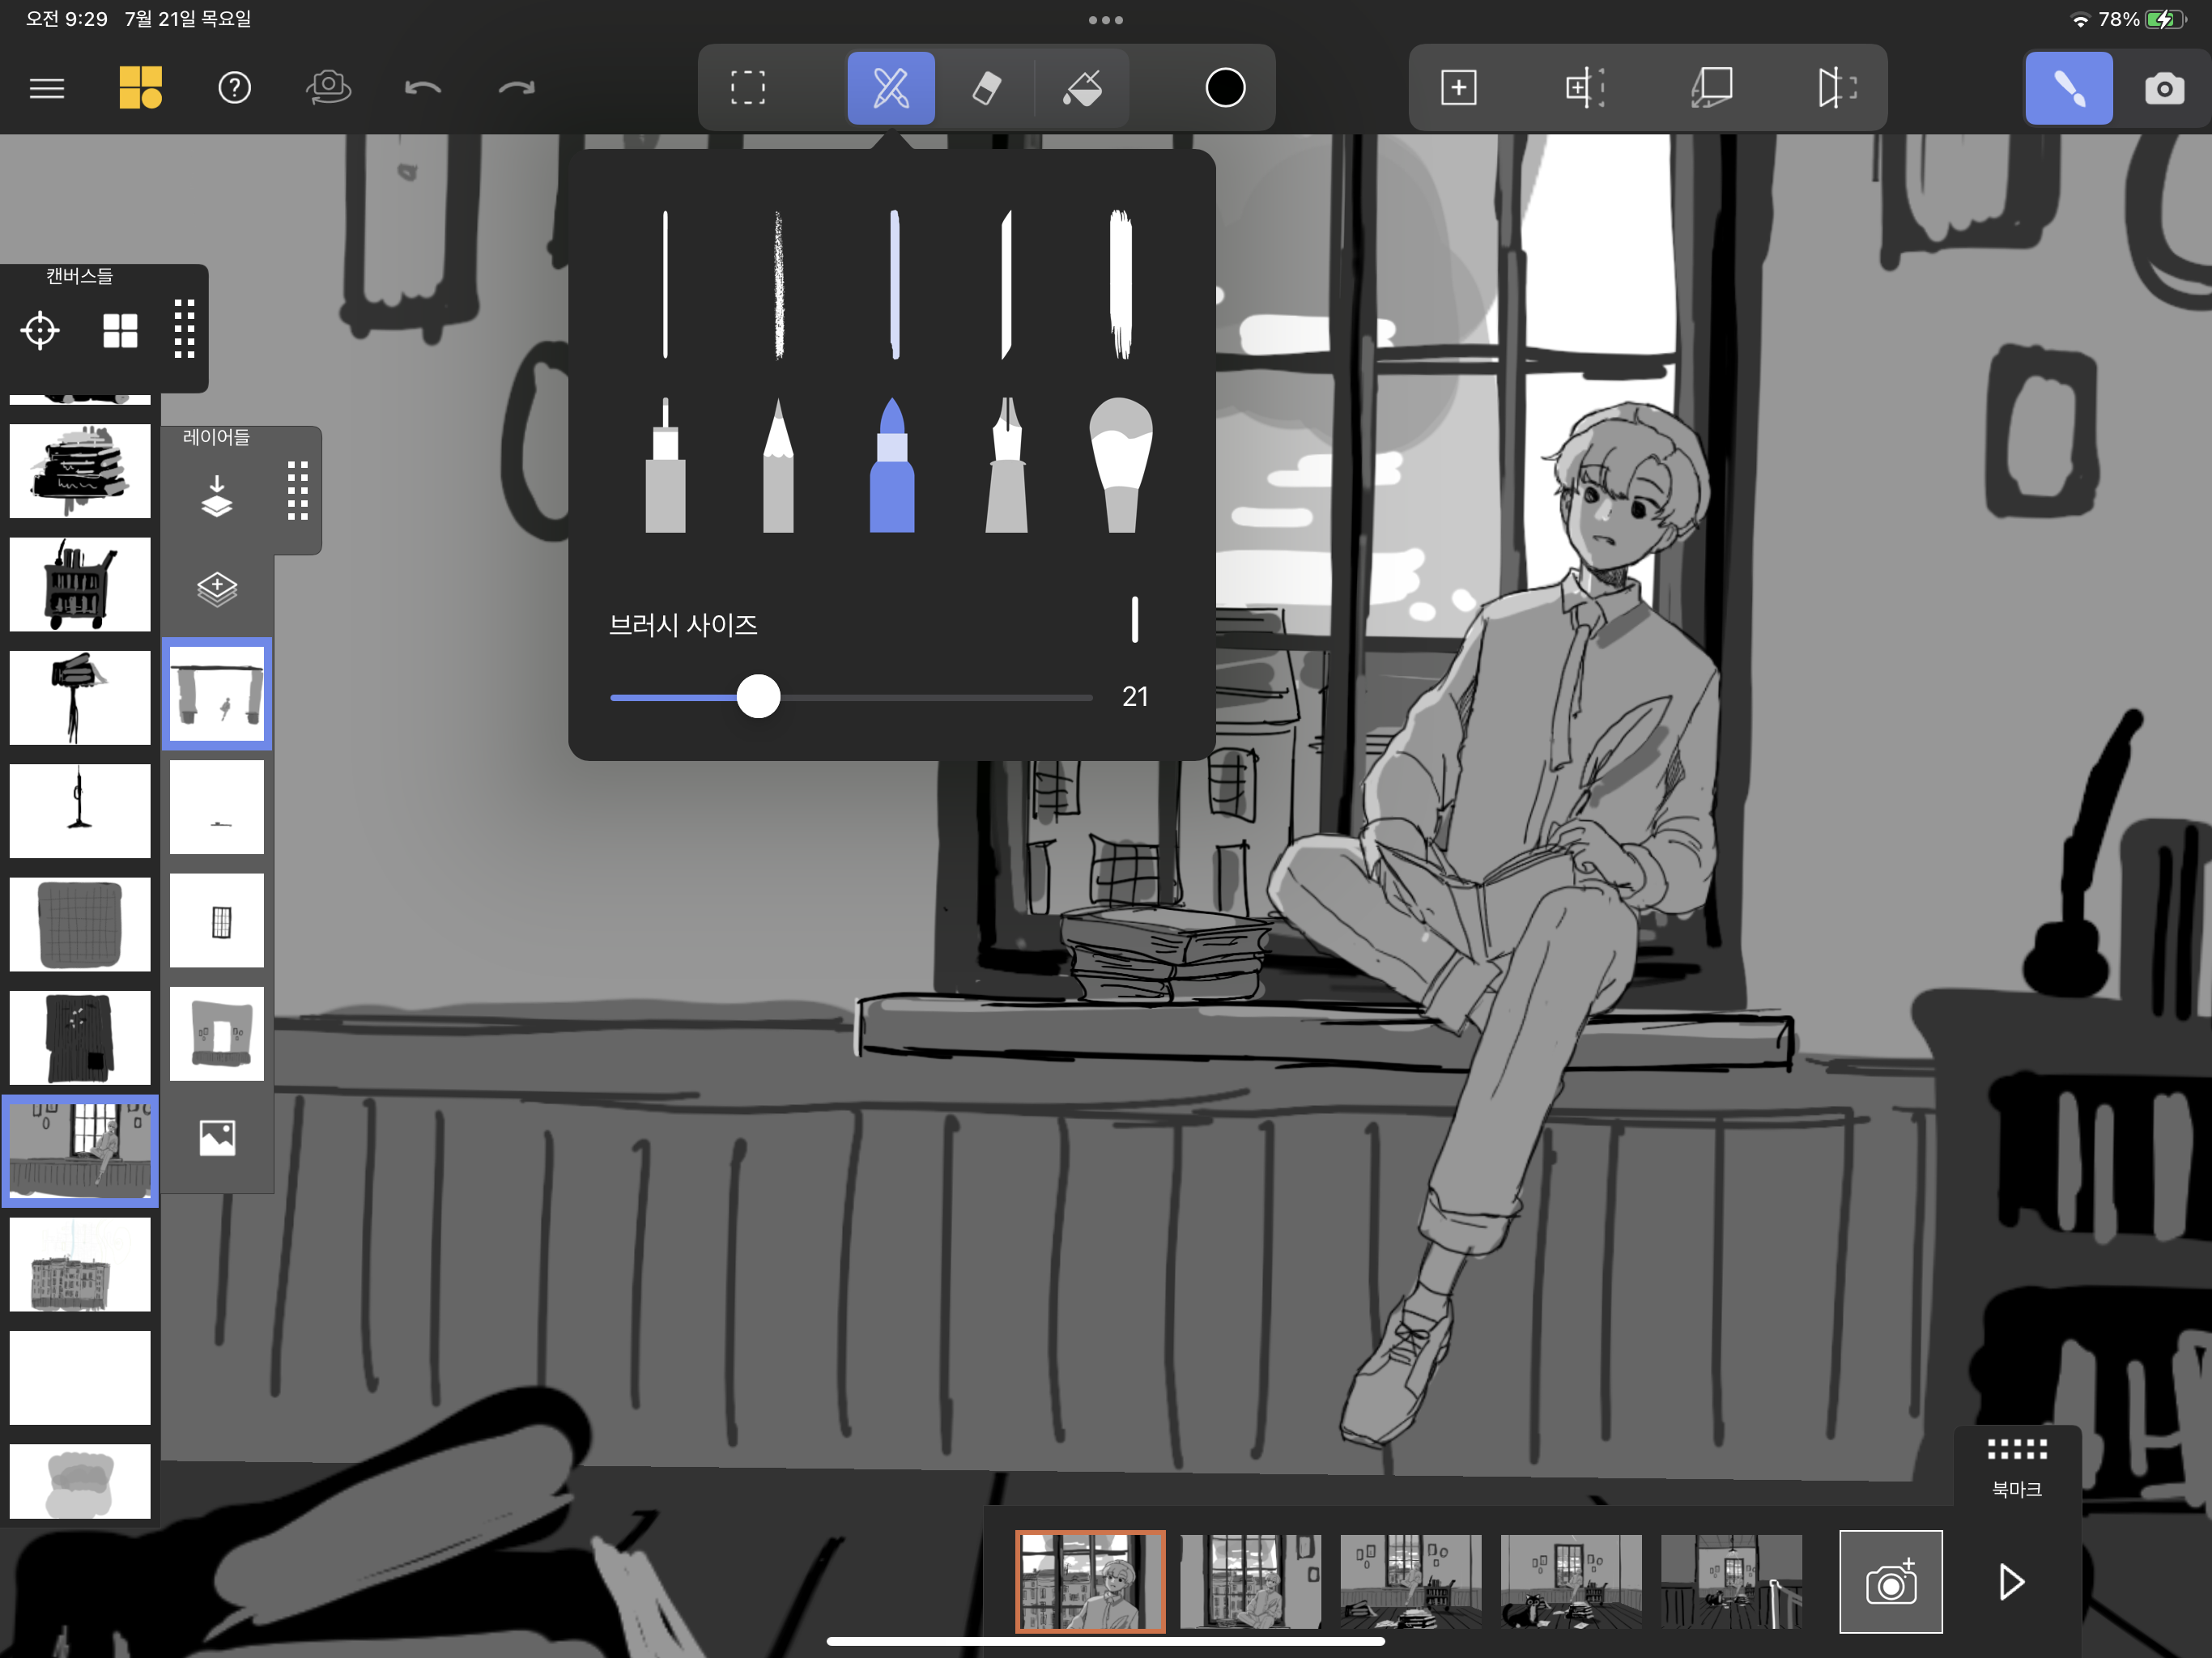Tap the top-right camera icon
This screenshot has width=2212, height=1658.
coord(2164,89)
